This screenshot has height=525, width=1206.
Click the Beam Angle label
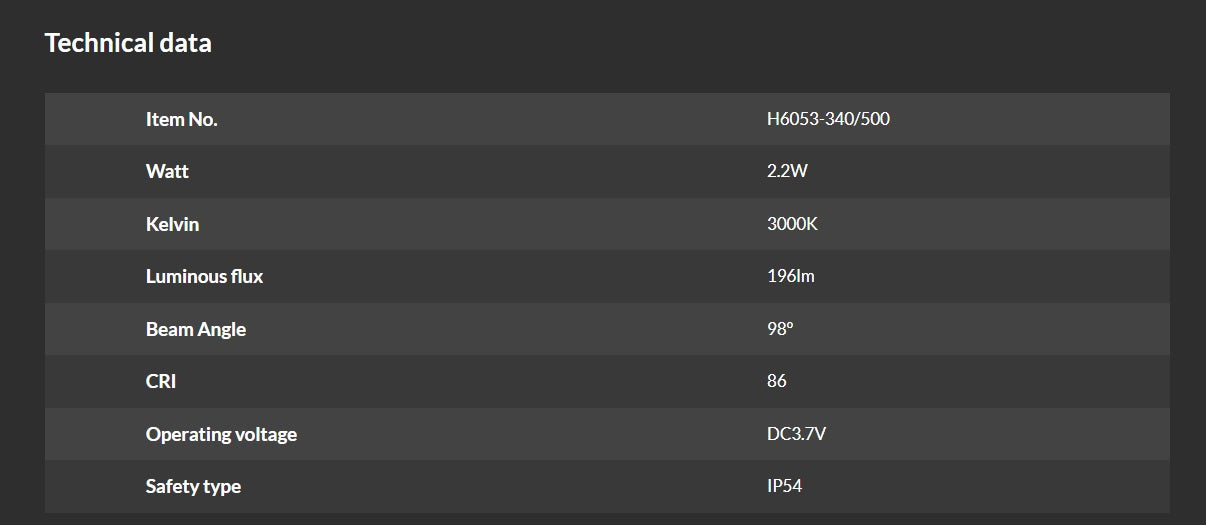[x=195, y=329]
